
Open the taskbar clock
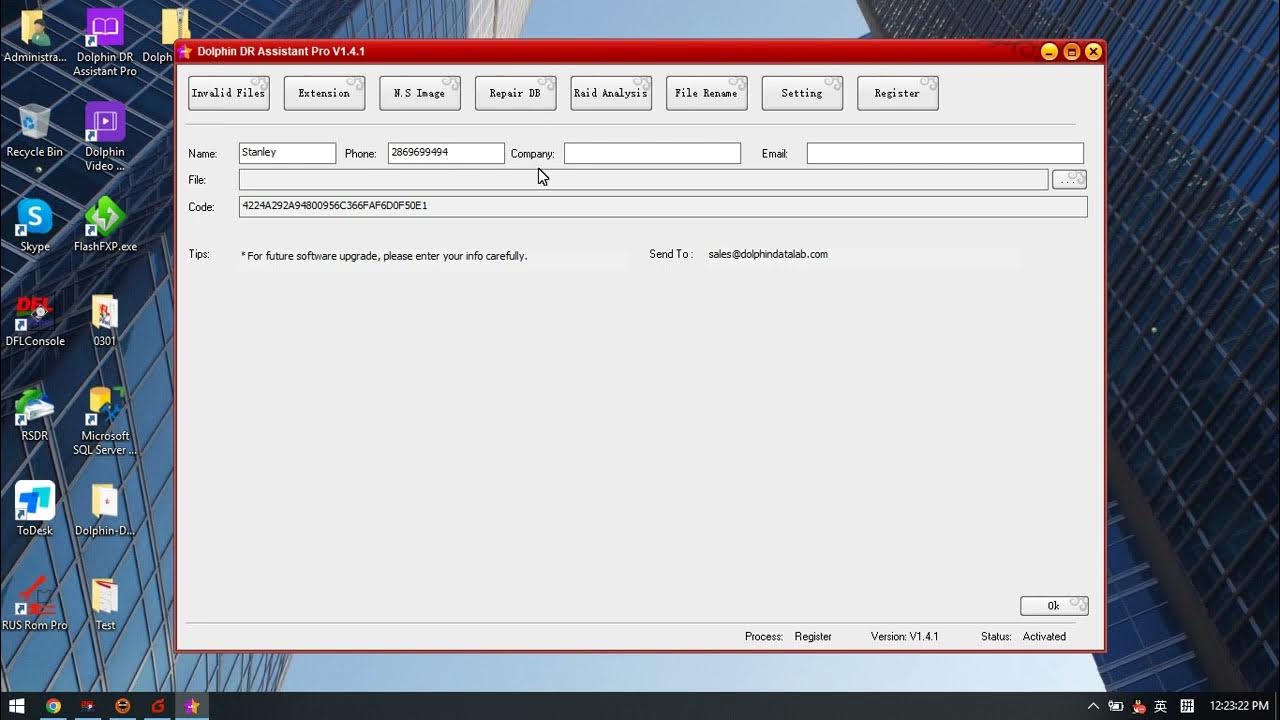pos(1241,706)
